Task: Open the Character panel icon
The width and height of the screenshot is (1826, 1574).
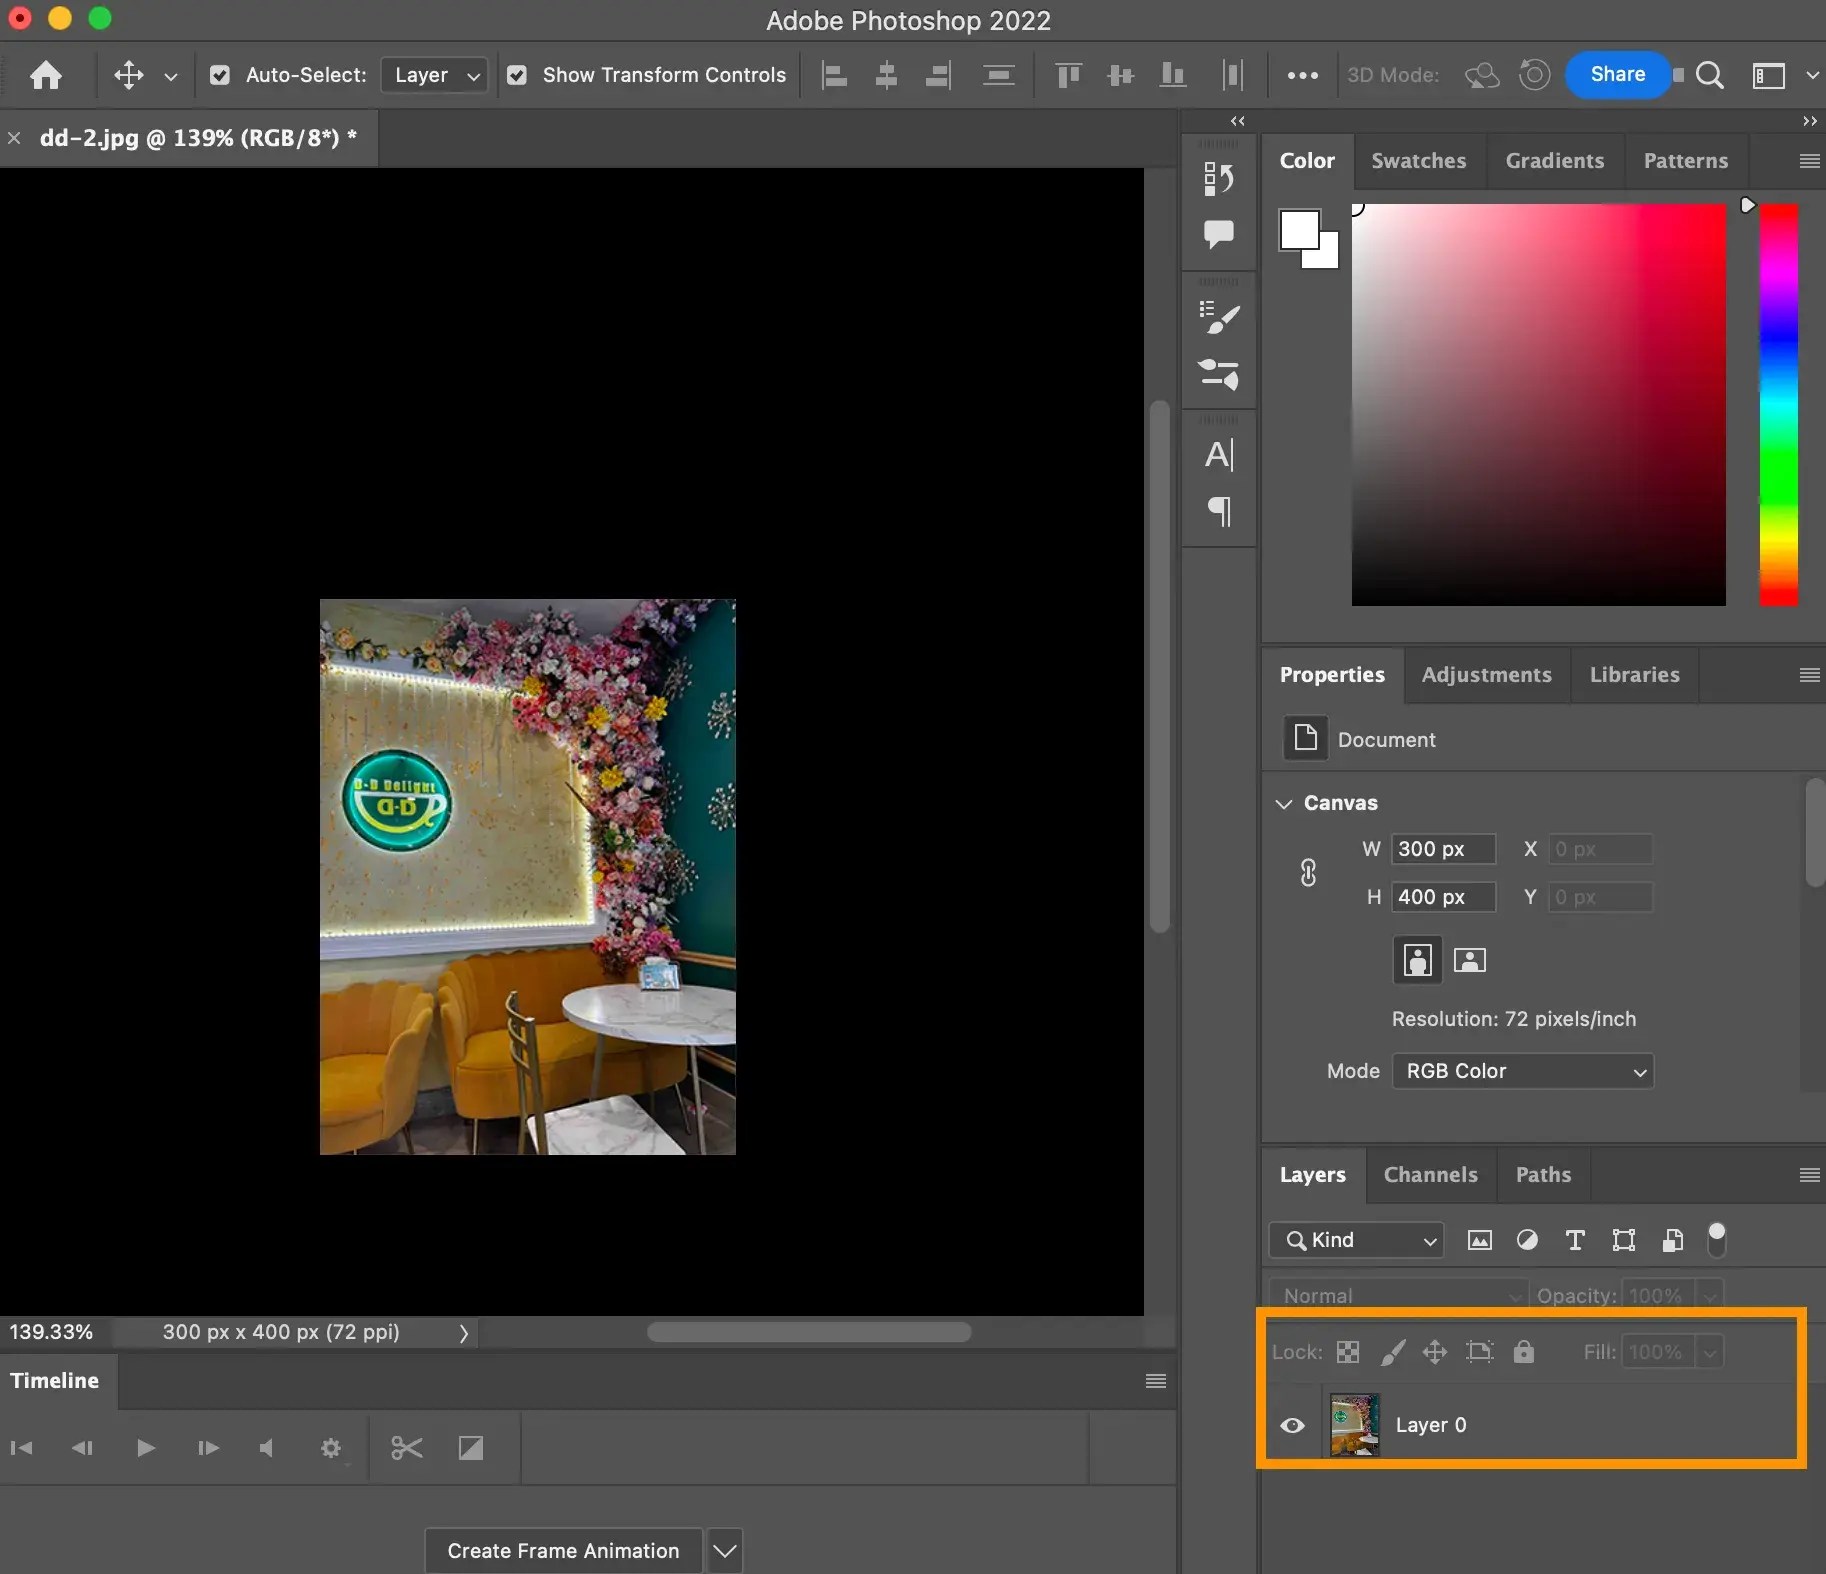Action: click(x=1219, y=455)
